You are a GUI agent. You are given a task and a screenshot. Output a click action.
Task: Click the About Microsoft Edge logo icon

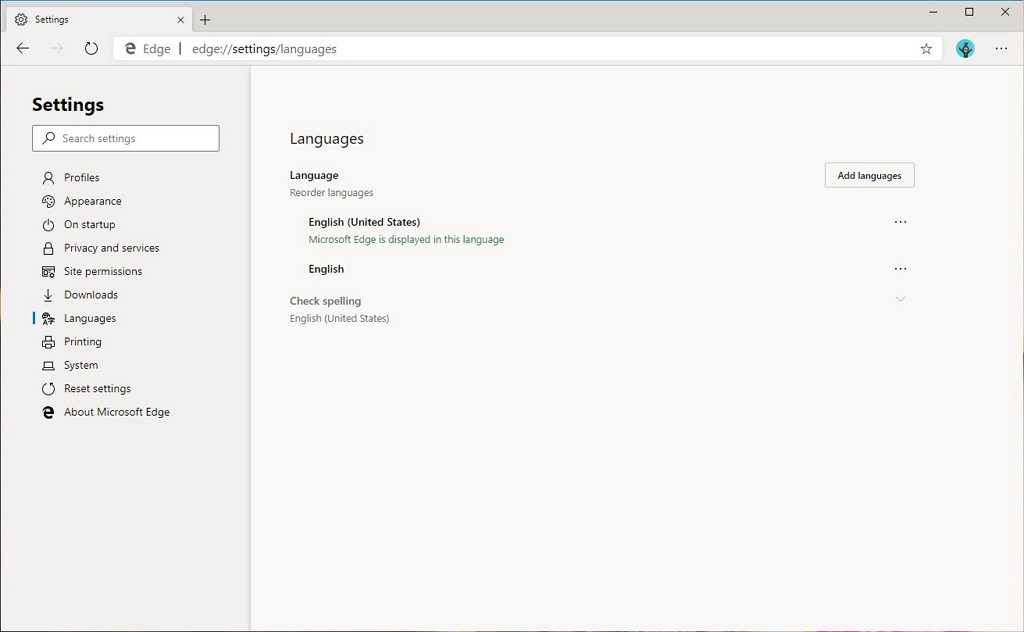click(x=48, y=412)
